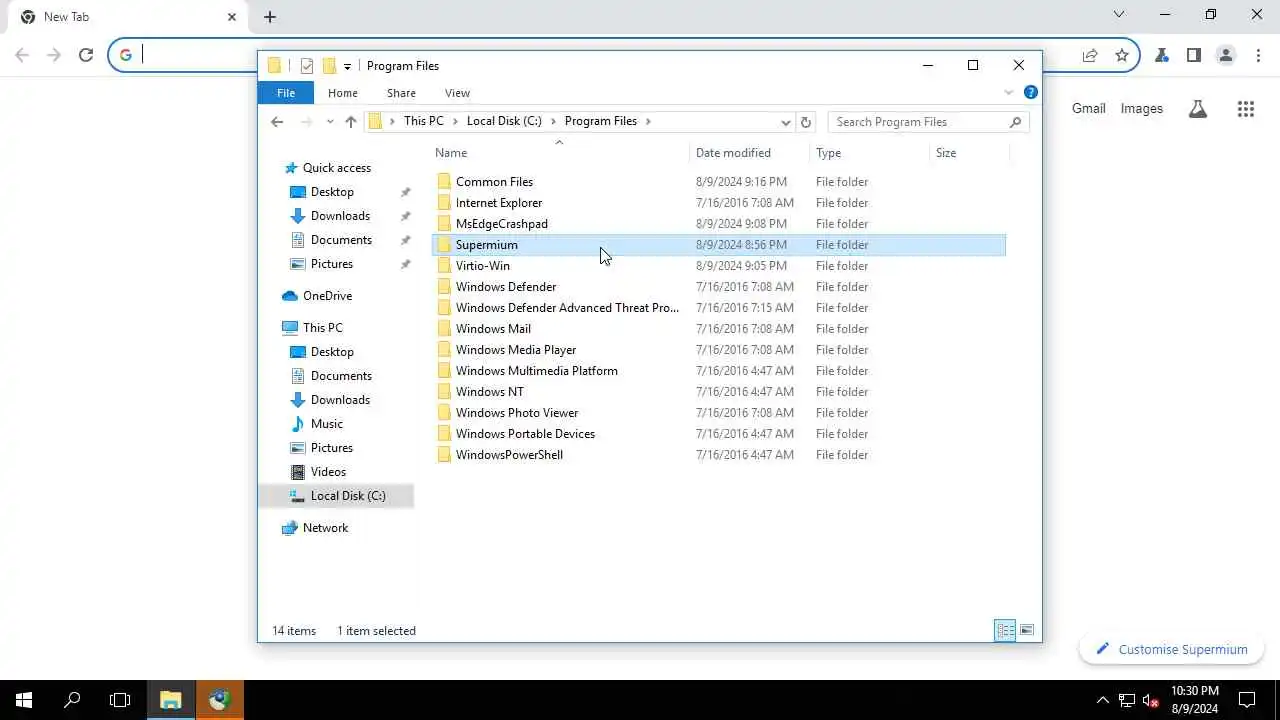Click the New folder quick access toolbar icon
Image resolution: width=1280 pixels, height=720 pixels.
pos(329,66)
